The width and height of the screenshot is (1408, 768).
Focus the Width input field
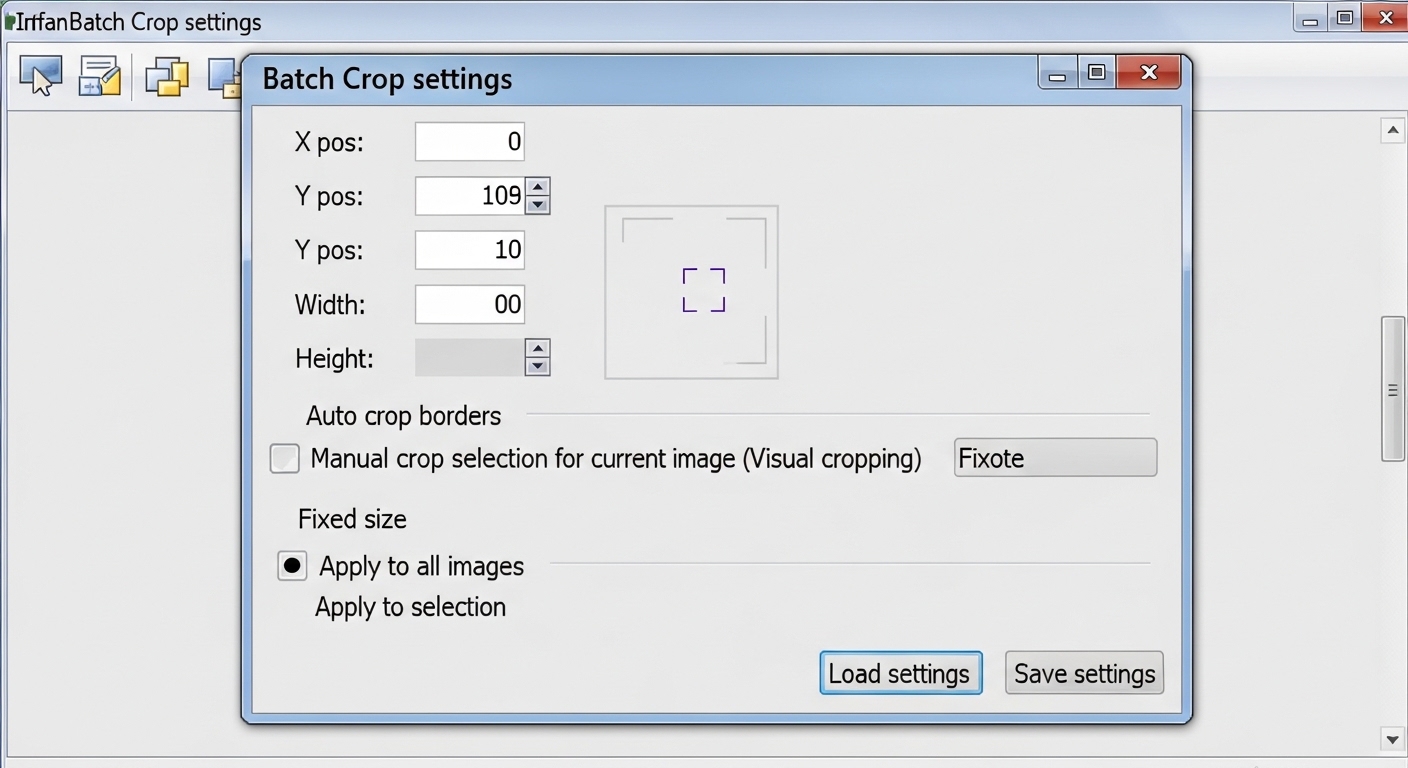coord(469,304)
